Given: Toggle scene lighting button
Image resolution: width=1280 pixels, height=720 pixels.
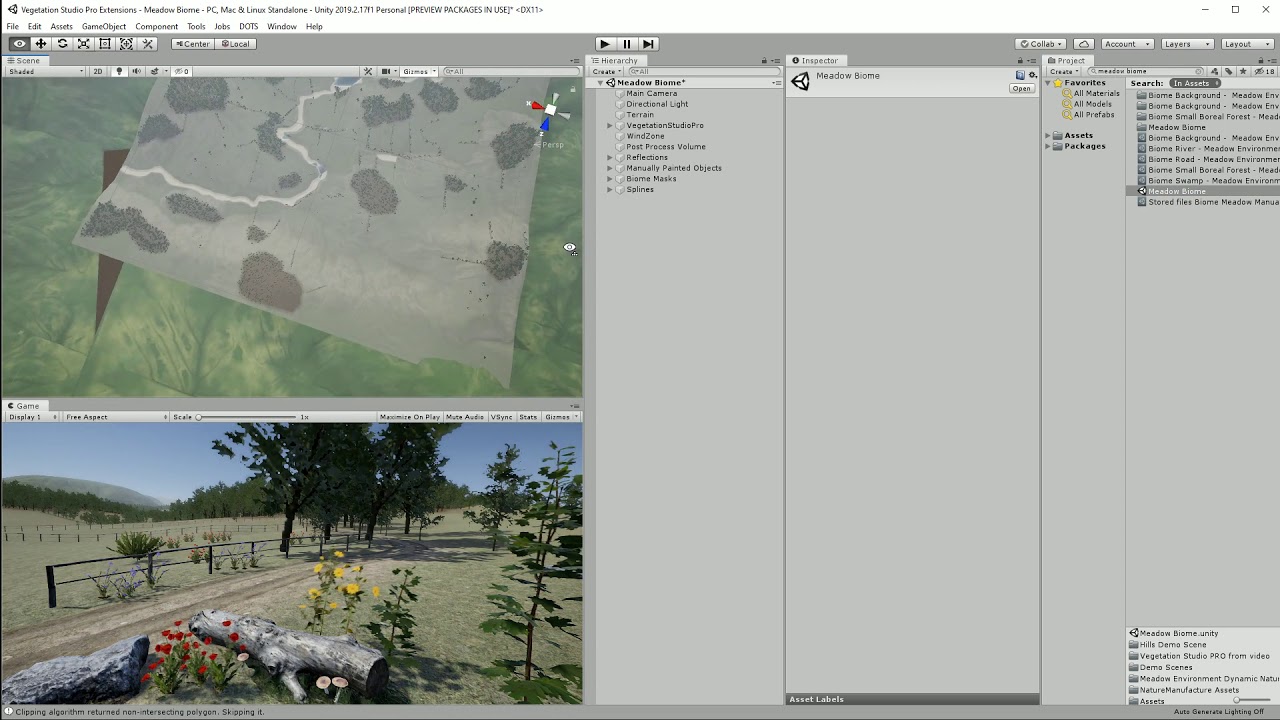Looking at the screenshot, I should 120,71.
